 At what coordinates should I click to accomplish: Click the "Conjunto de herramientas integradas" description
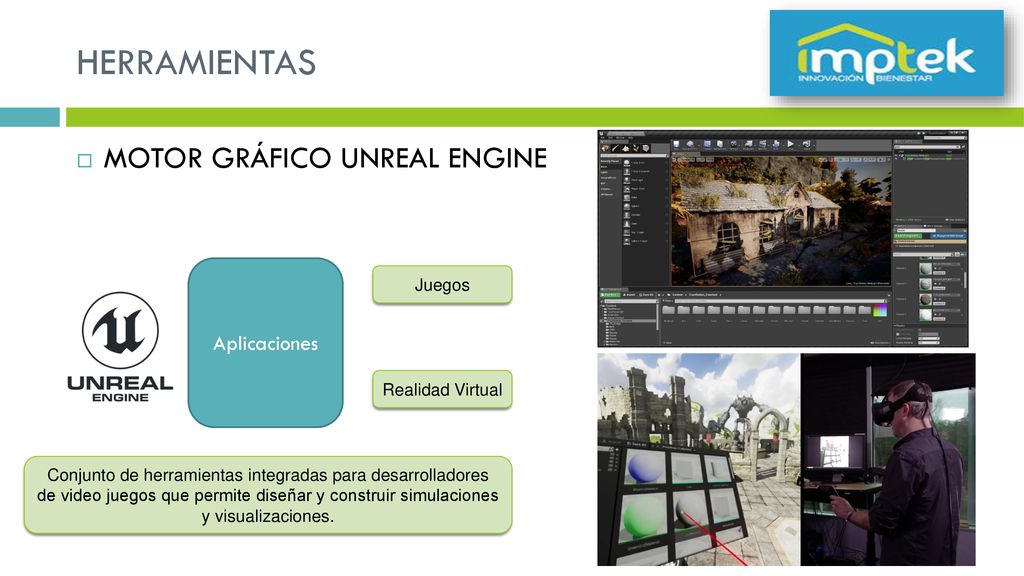[x=268, y=495]
